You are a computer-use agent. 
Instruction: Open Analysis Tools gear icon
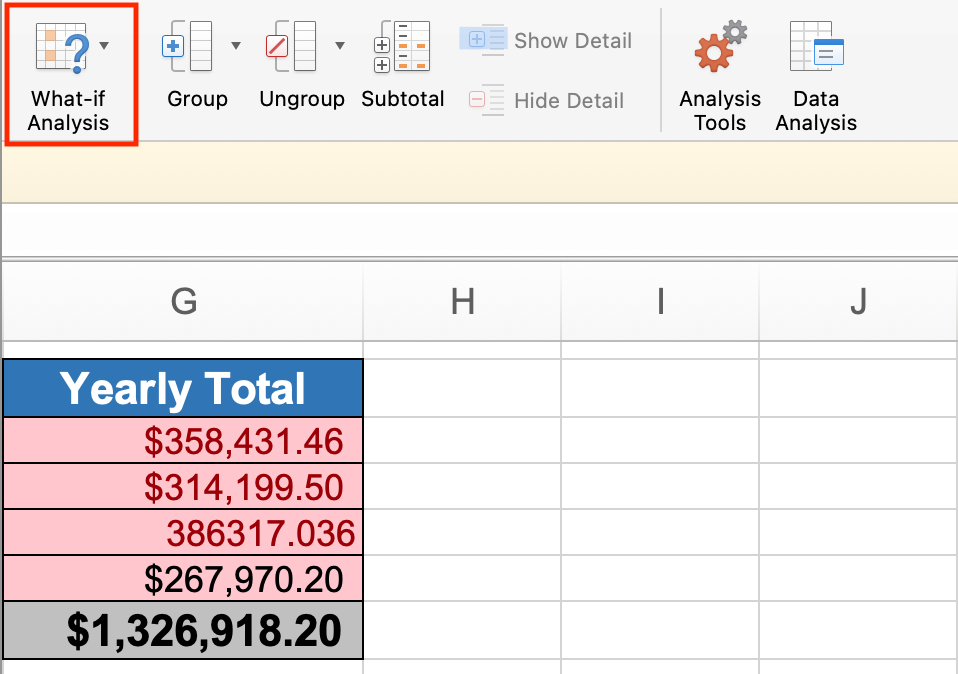[721, 46]
